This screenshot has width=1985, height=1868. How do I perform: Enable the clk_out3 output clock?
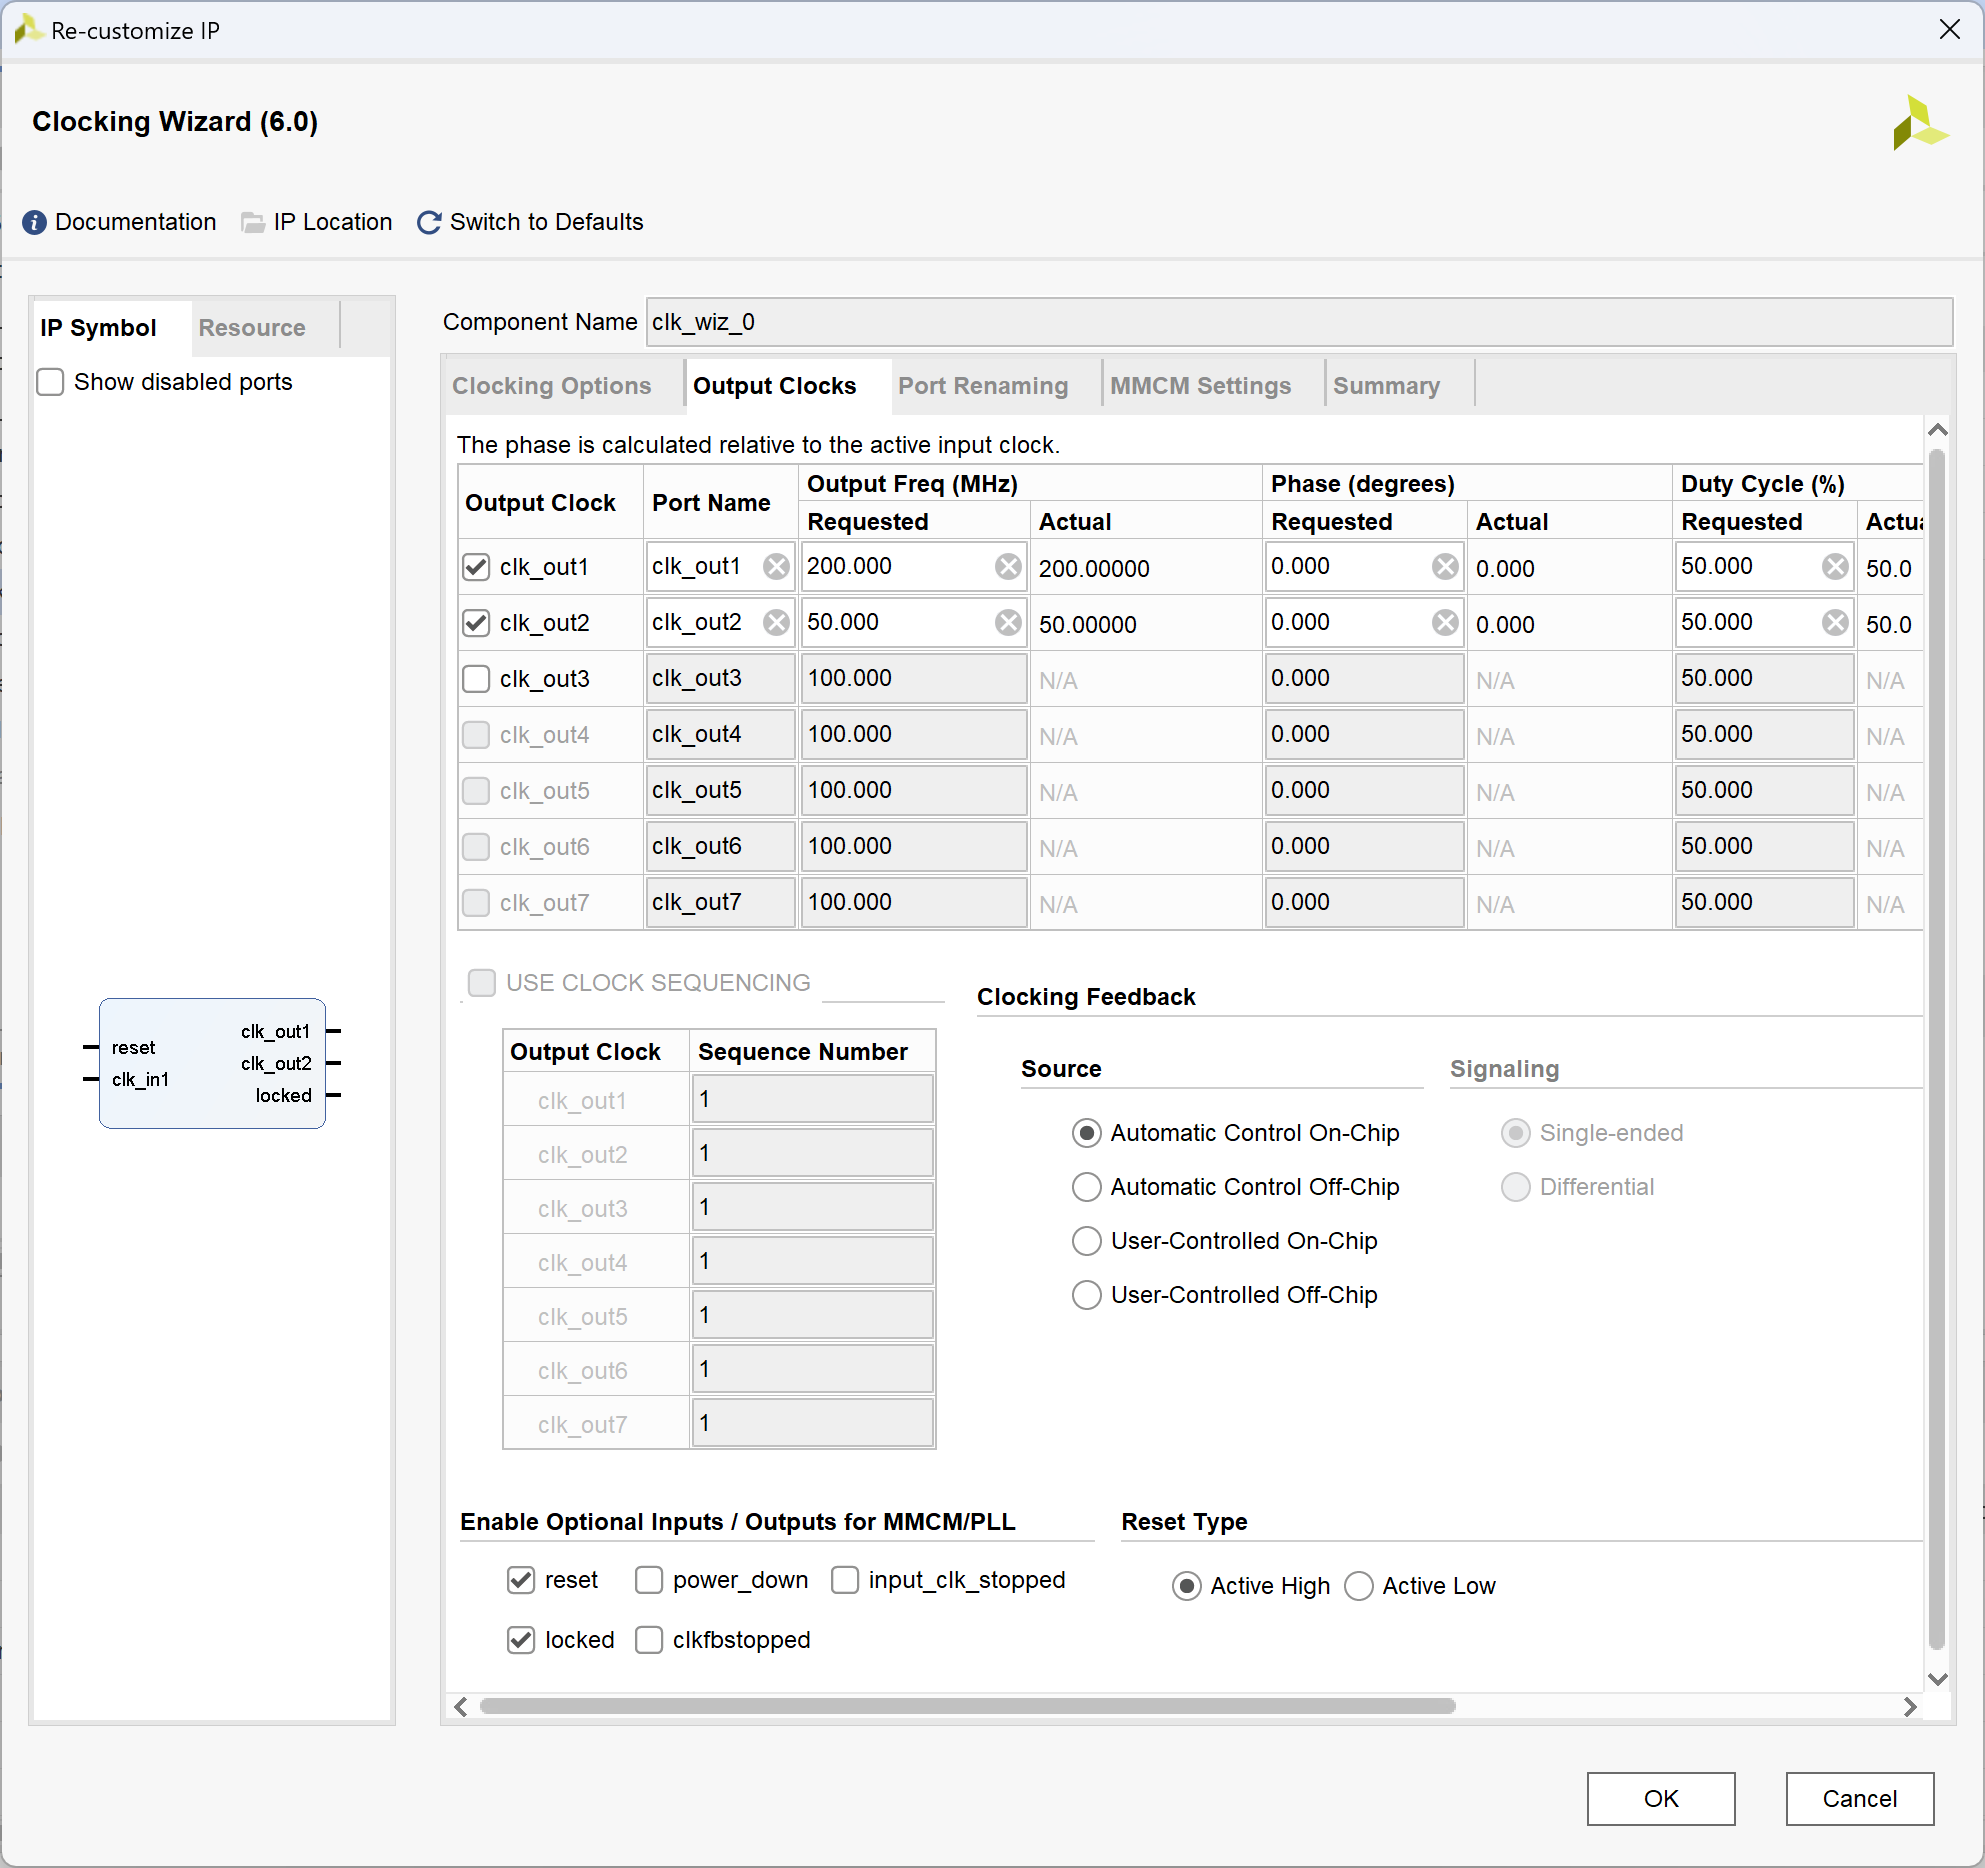click(476, 679)
